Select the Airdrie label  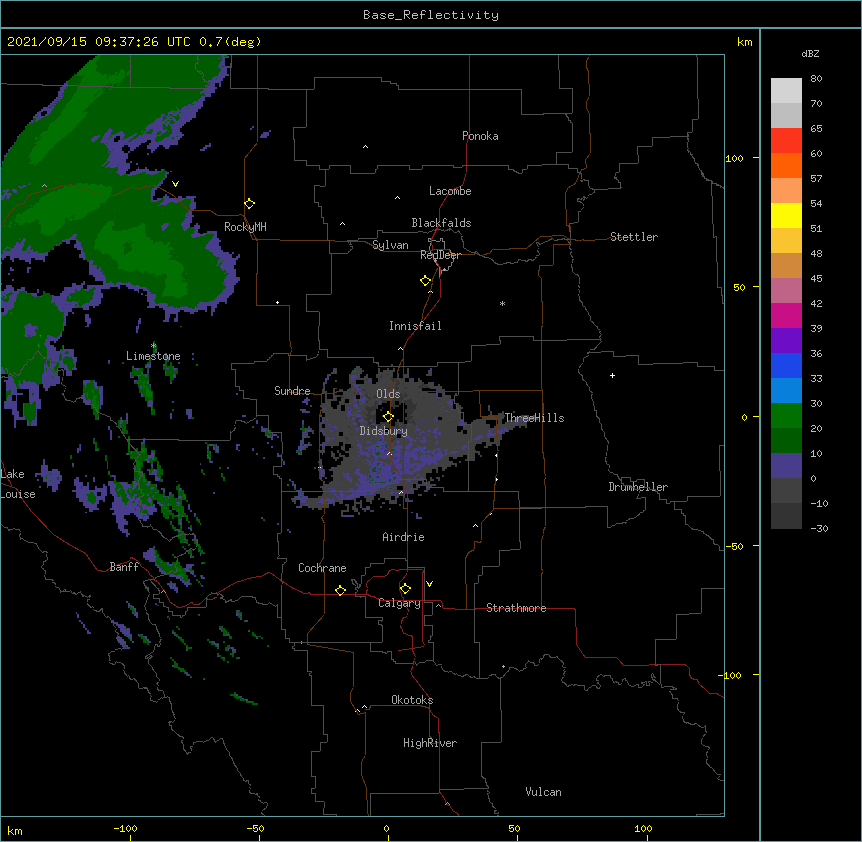[x=404, y=537]
